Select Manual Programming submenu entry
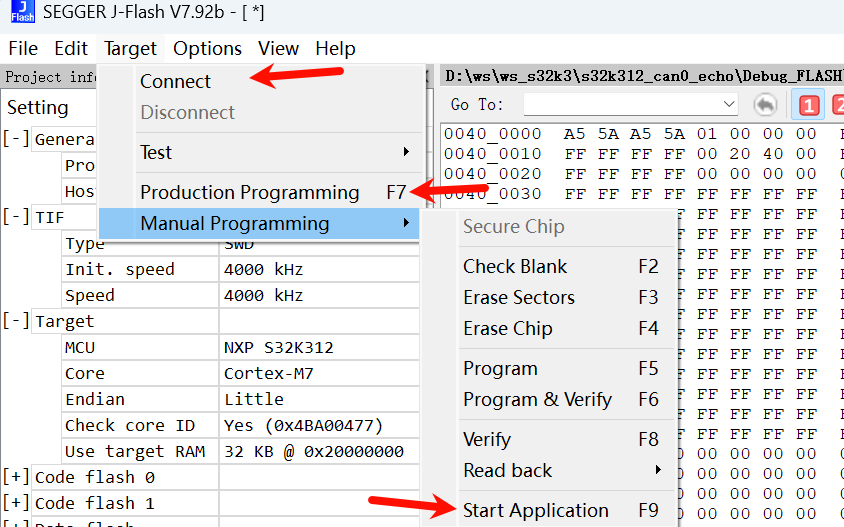Viewport: 844px width, 527px height. tap(259, 223)
